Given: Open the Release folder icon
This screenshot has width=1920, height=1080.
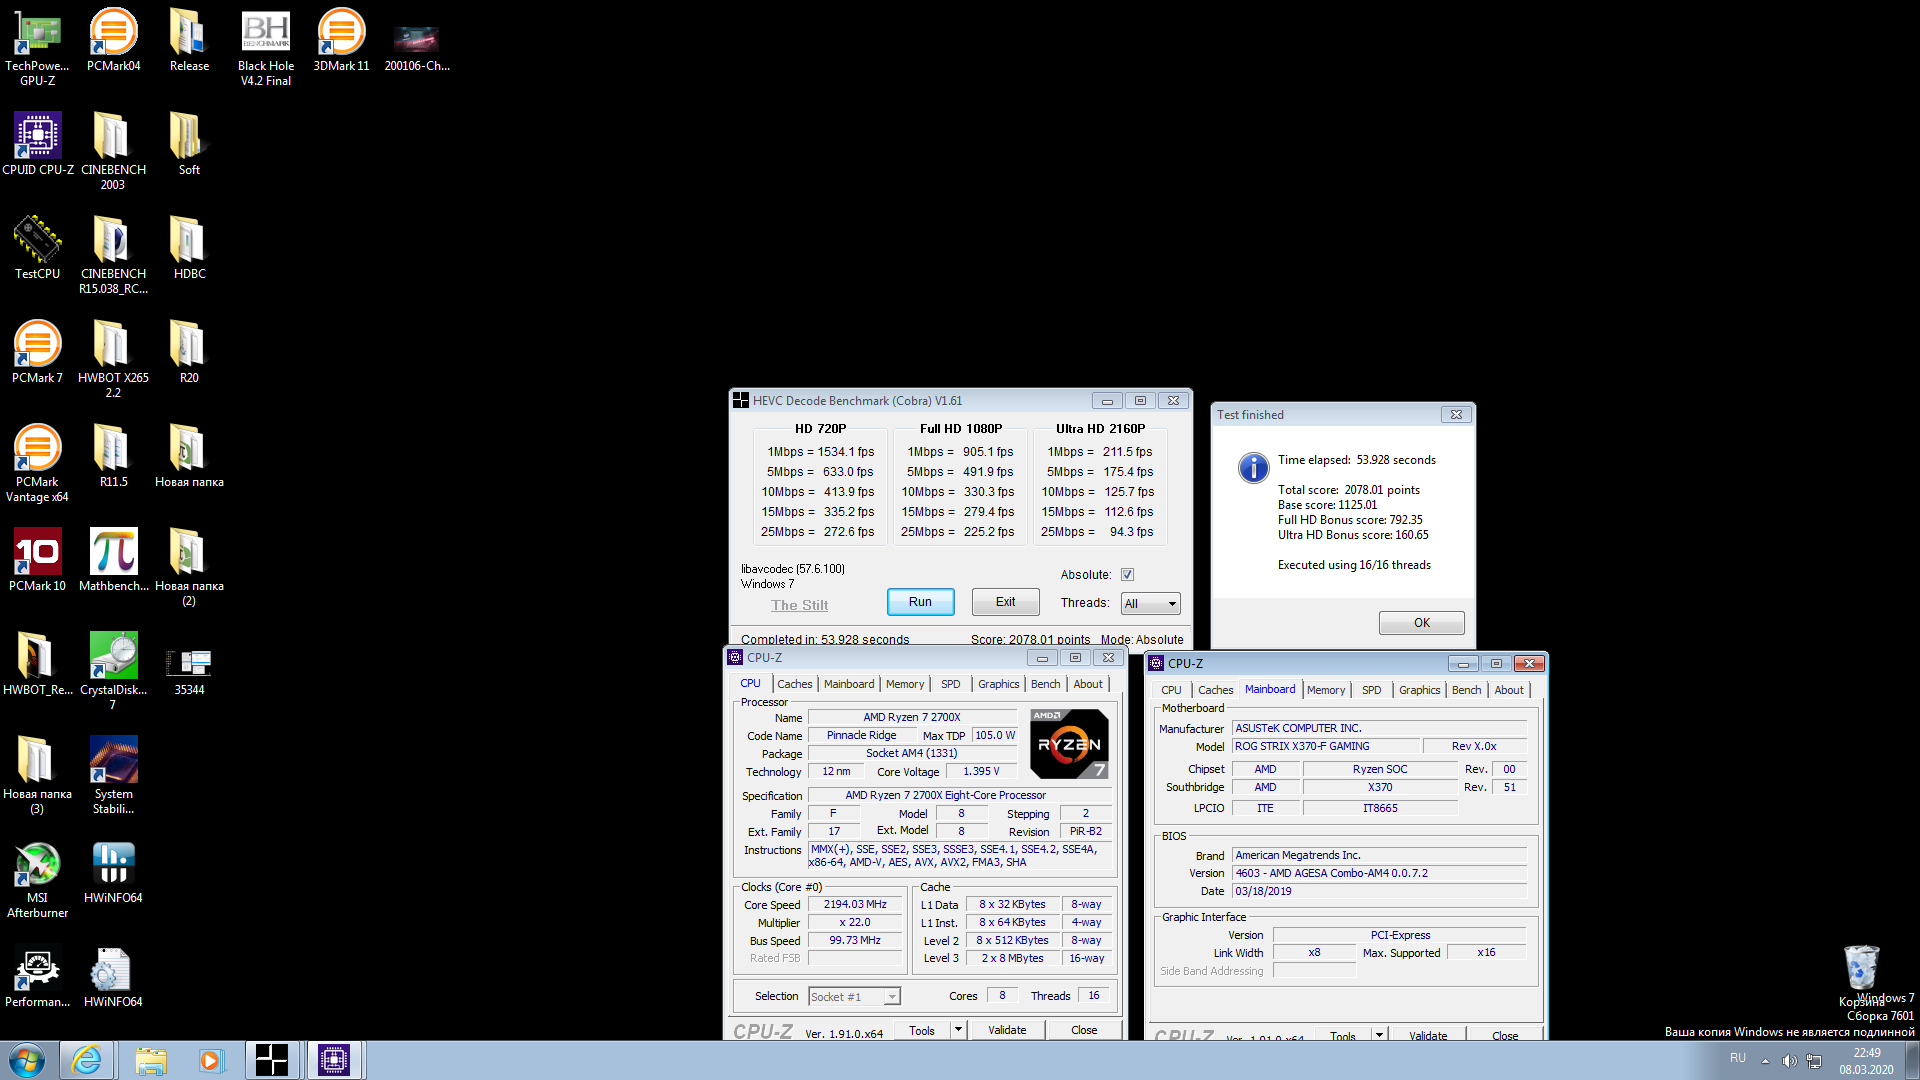Looking at the screenshot, I should coord(189,40).
